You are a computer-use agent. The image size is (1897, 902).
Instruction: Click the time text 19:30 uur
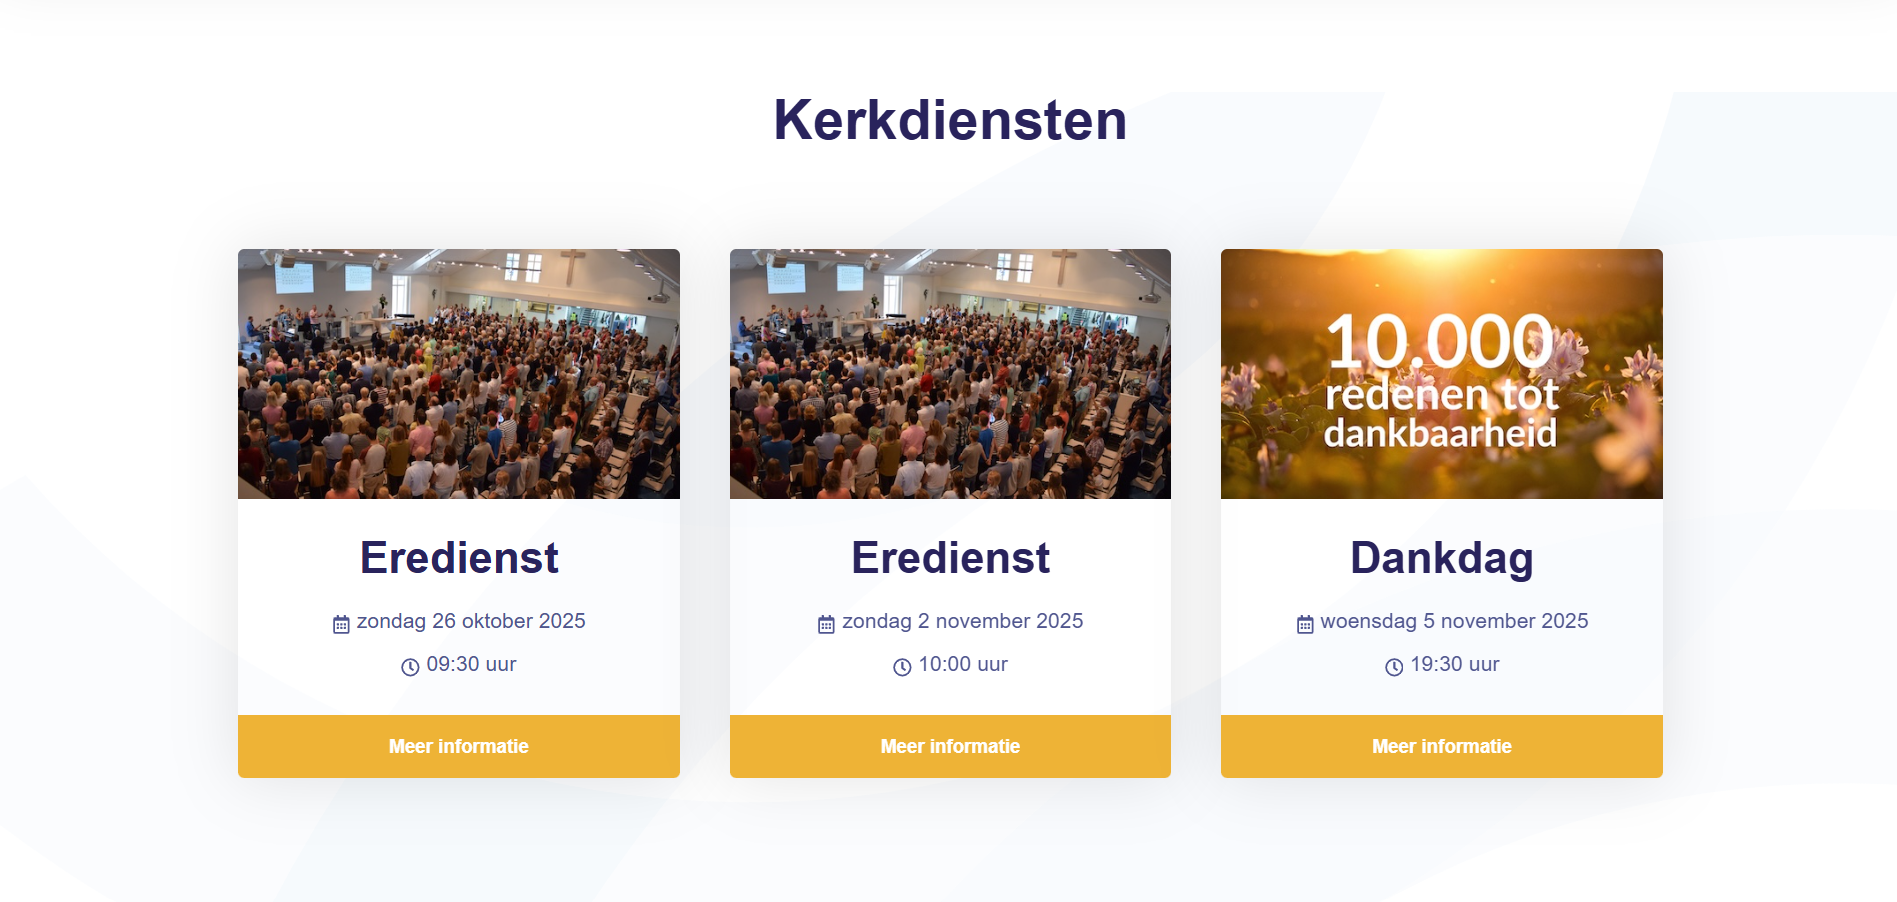click(x=1455, y=664)
